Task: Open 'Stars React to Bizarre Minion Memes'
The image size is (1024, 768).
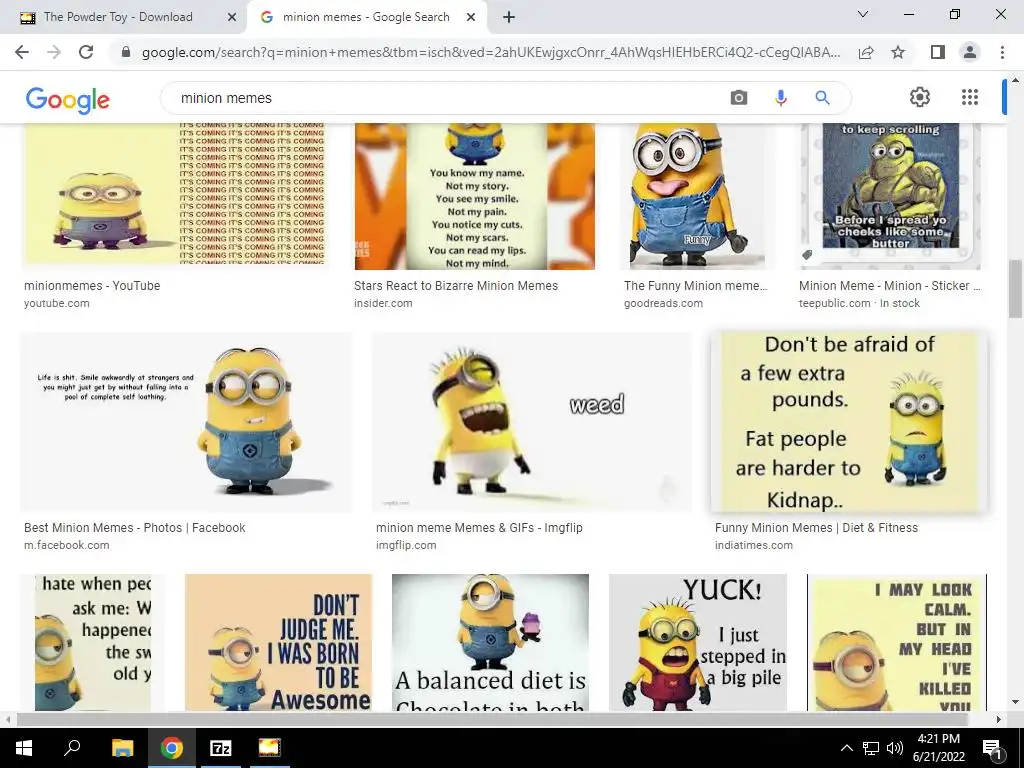Action: [x=456, y=285]
